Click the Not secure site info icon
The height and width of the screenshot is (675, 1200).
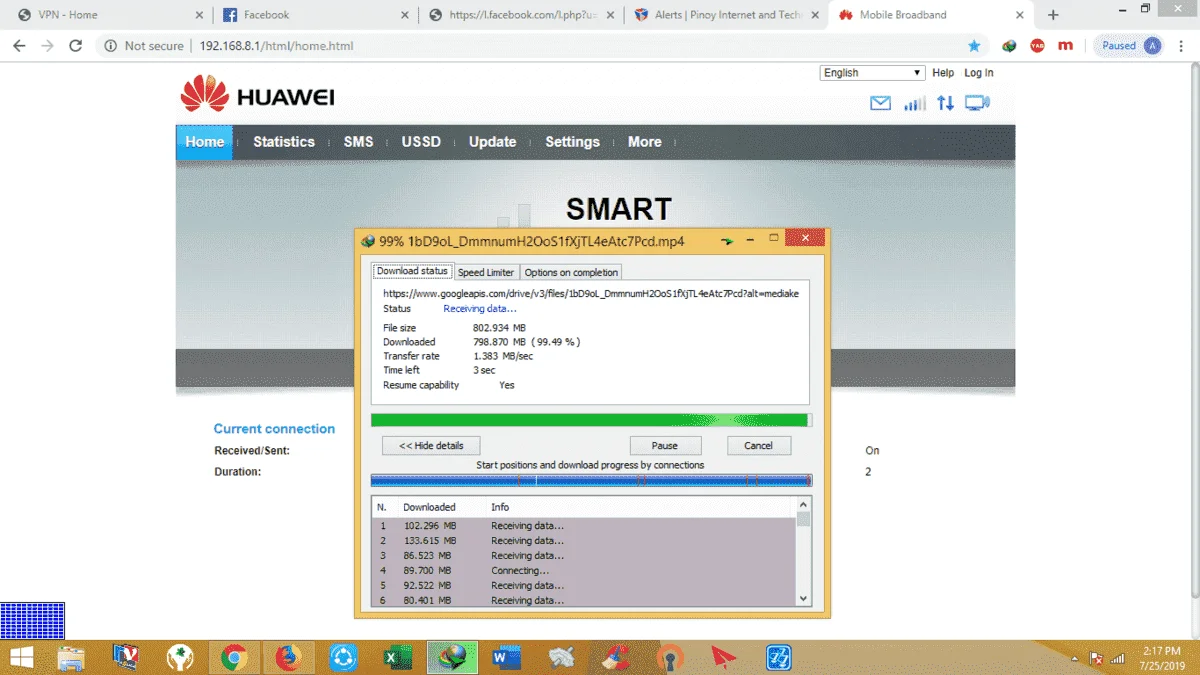point(110,46)
